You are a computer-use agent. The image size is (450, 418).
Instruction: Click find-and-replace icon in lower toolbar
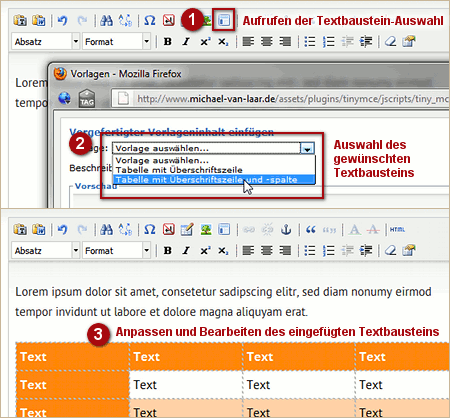coord(125,229)
